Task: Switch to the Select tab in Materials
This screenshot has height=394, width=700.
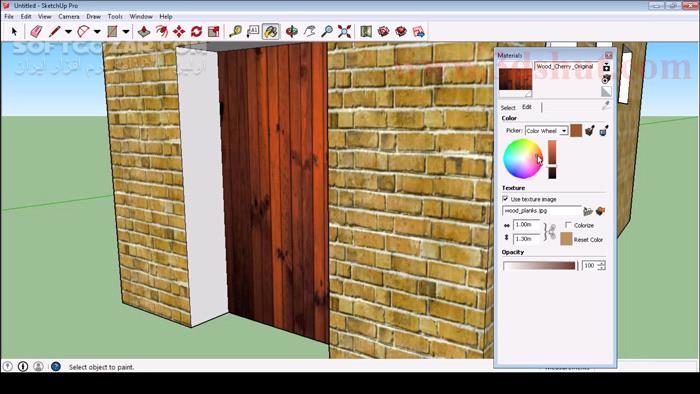Action: coord(508,108)
